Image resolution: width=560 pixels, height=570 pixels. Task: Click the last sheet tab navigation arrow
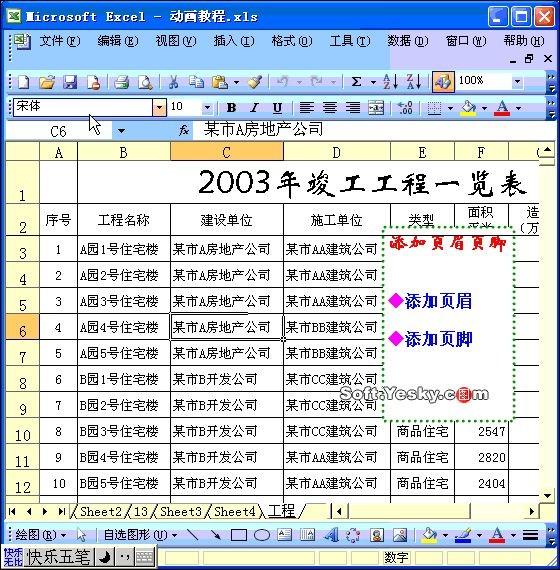(61, 511)
